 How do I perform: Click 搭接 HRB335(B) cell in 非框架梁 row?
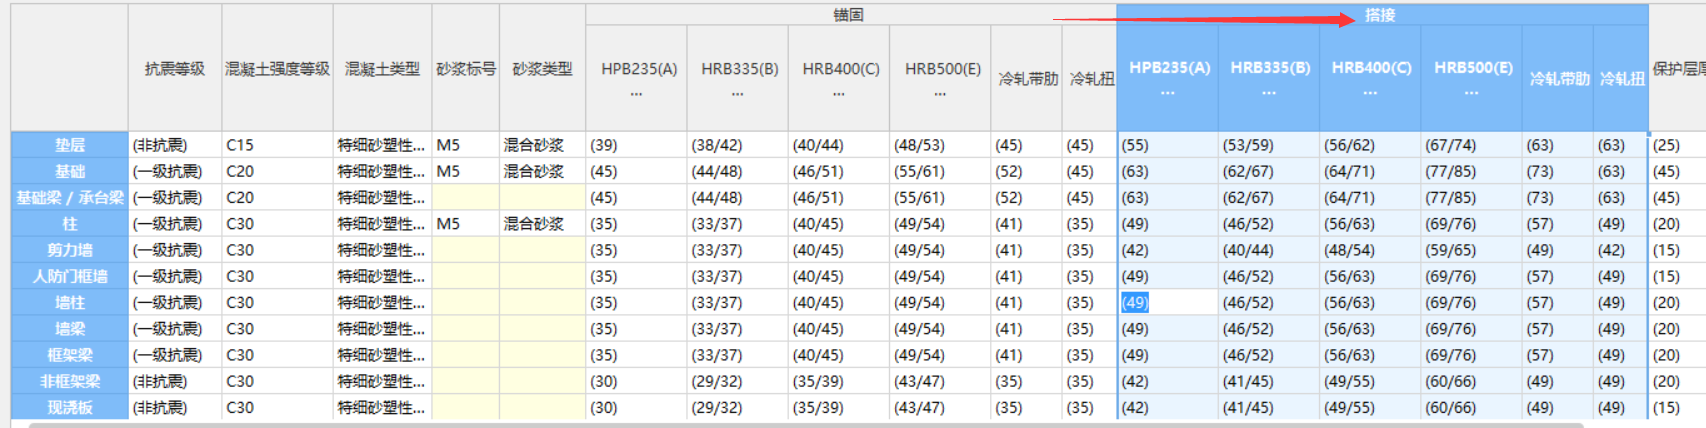(x=1267, y=381)
